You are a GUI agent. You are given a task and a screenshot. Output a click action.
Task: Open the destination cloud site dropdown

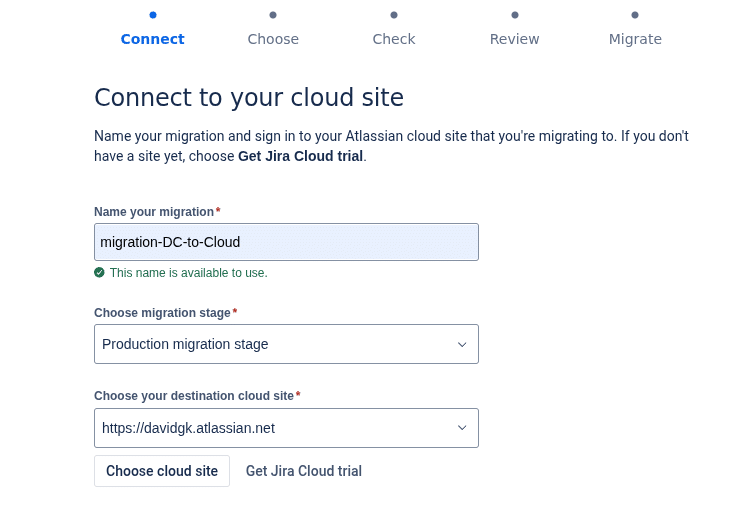[x=286, y=428]
